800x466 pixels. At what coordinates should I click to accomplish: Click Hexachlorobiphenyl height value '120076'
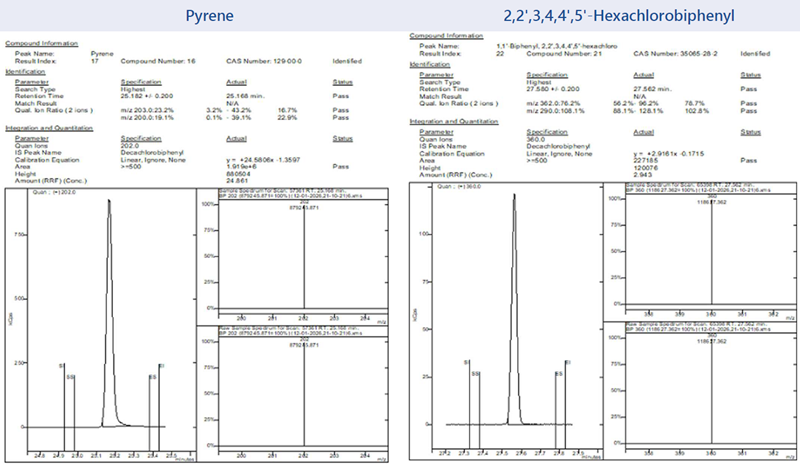(x=645, y=167)
